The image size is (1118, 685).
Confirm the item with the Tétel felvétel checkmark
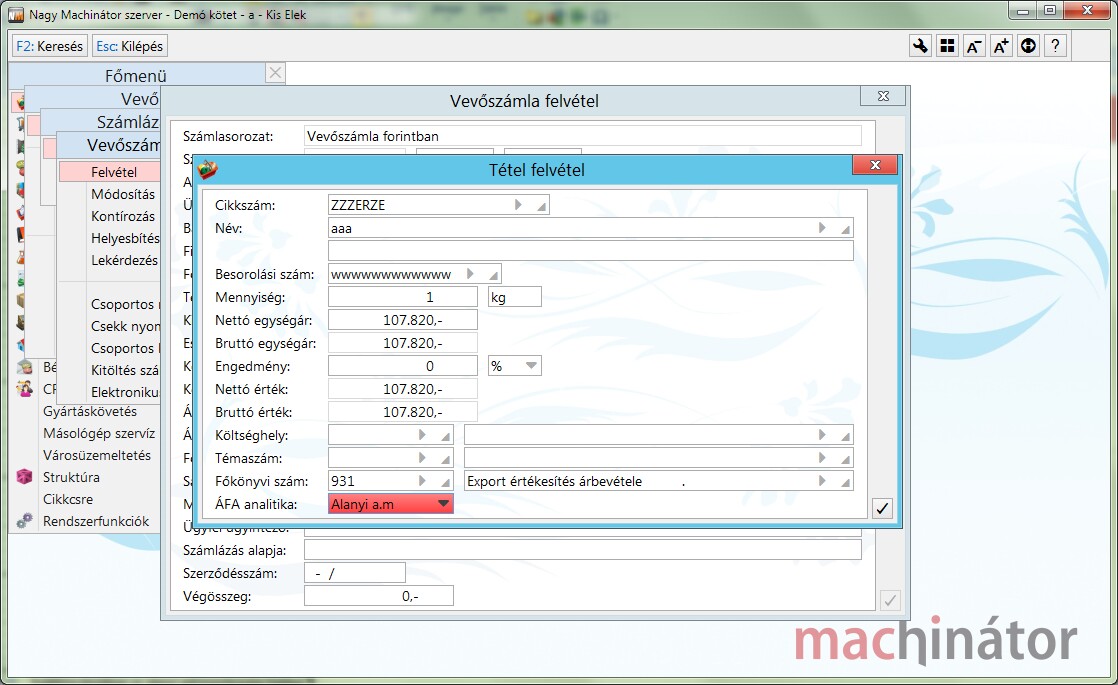tap(882, 508)
